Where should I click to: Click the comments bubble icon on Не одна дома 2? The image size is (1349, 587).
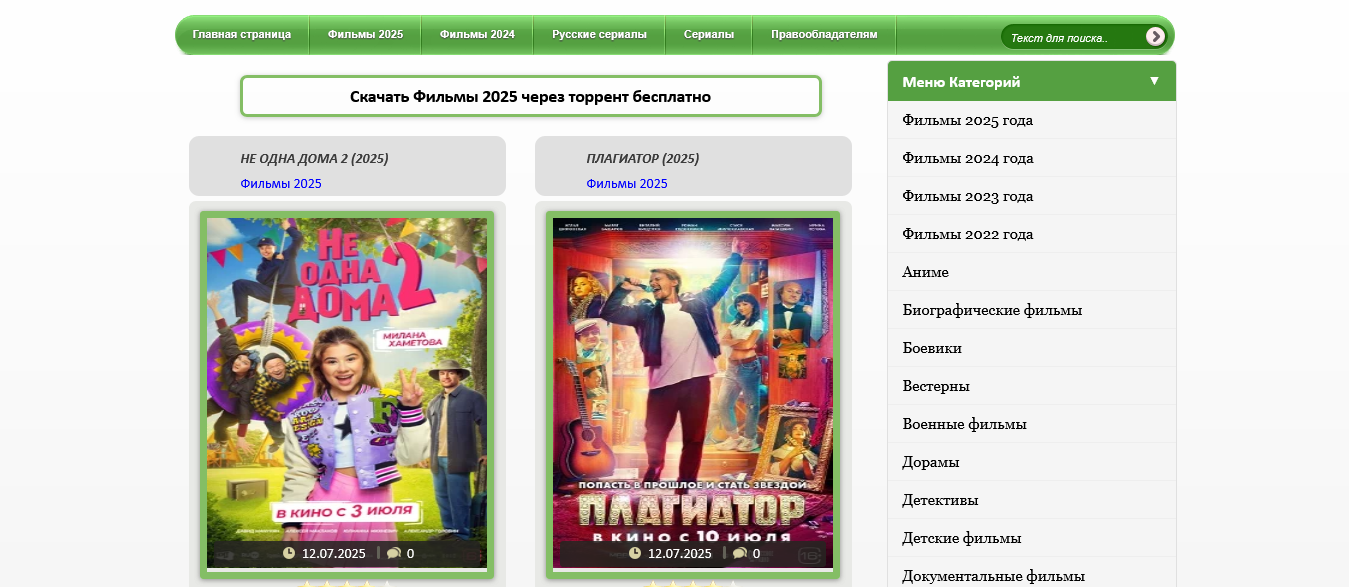(x=394, y=553)
